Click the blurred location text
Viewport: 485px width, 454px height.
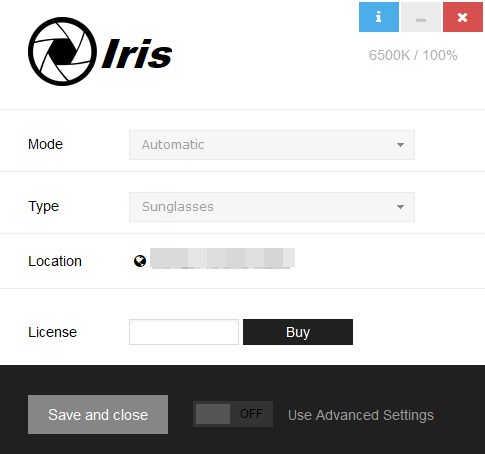[x=222, y=258]
